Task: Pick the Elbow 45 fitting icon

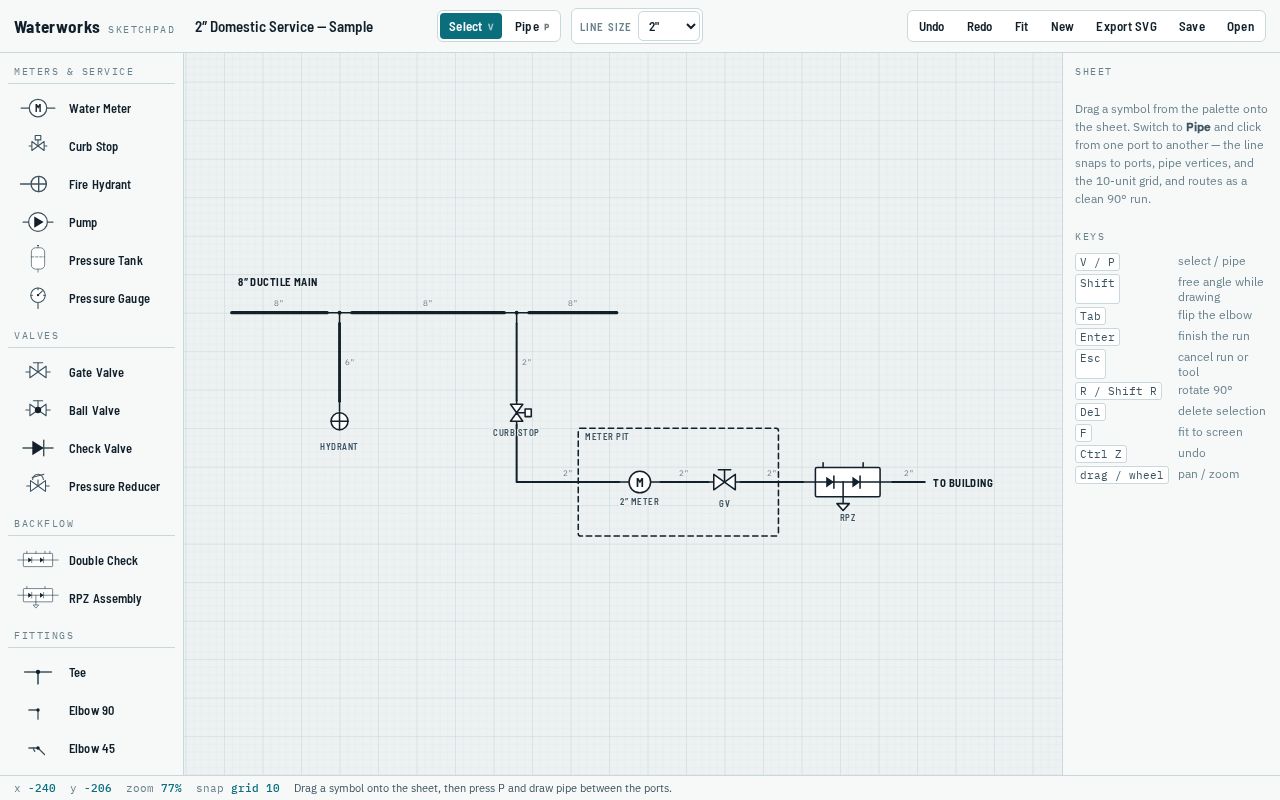Action: (x=38, y=749)
